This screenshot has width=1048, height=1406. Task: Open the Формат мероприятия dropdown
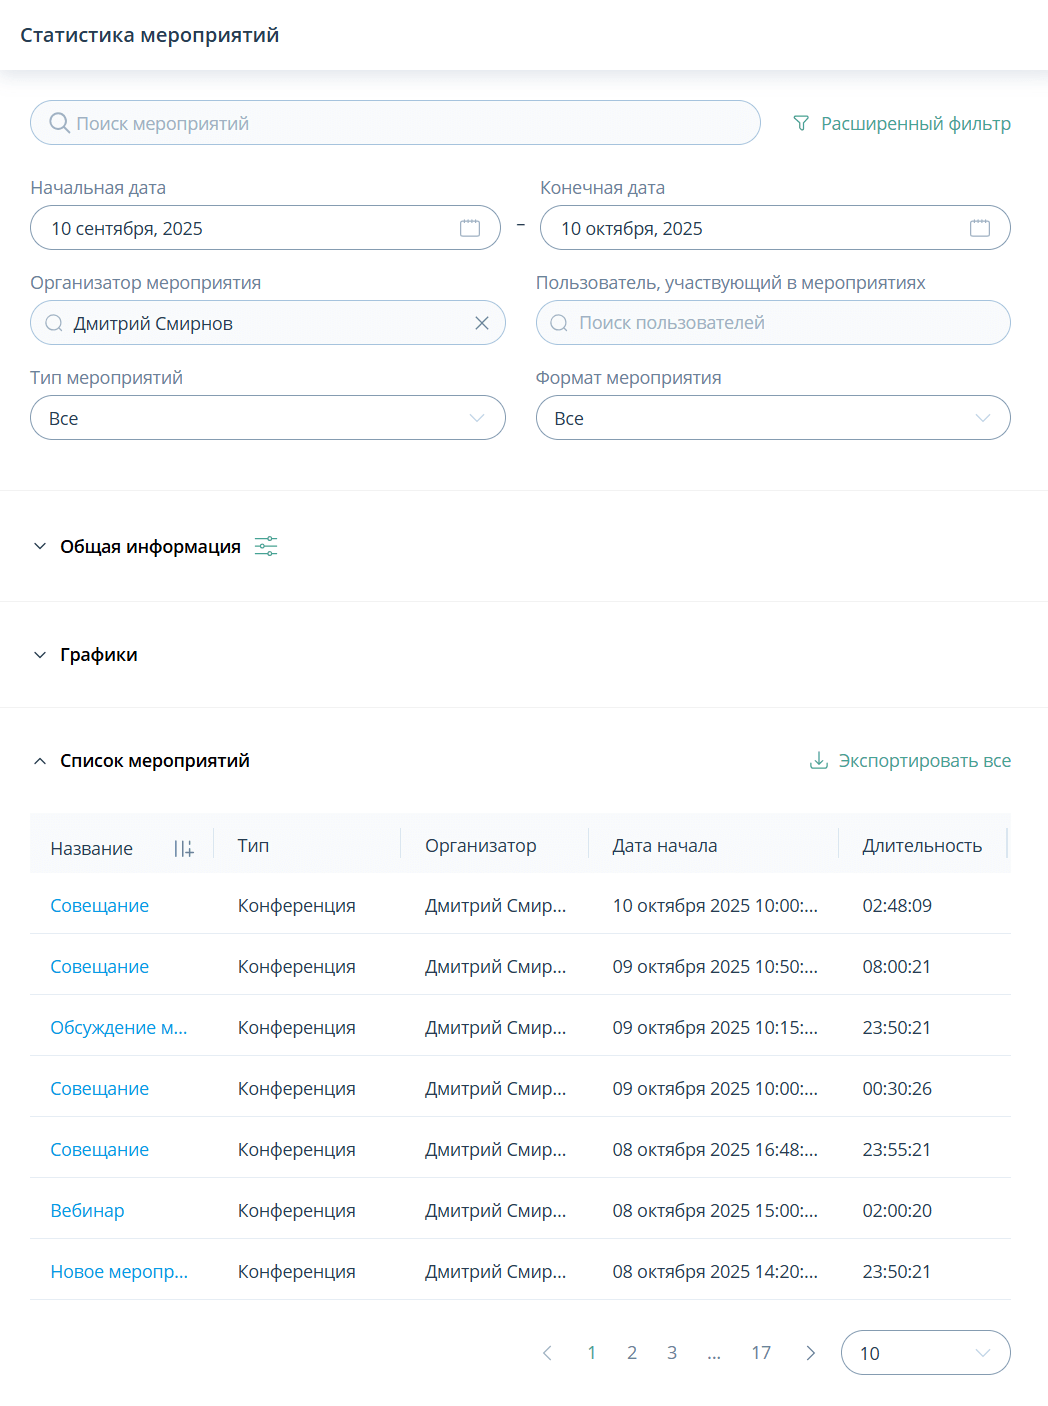(772, 418)
